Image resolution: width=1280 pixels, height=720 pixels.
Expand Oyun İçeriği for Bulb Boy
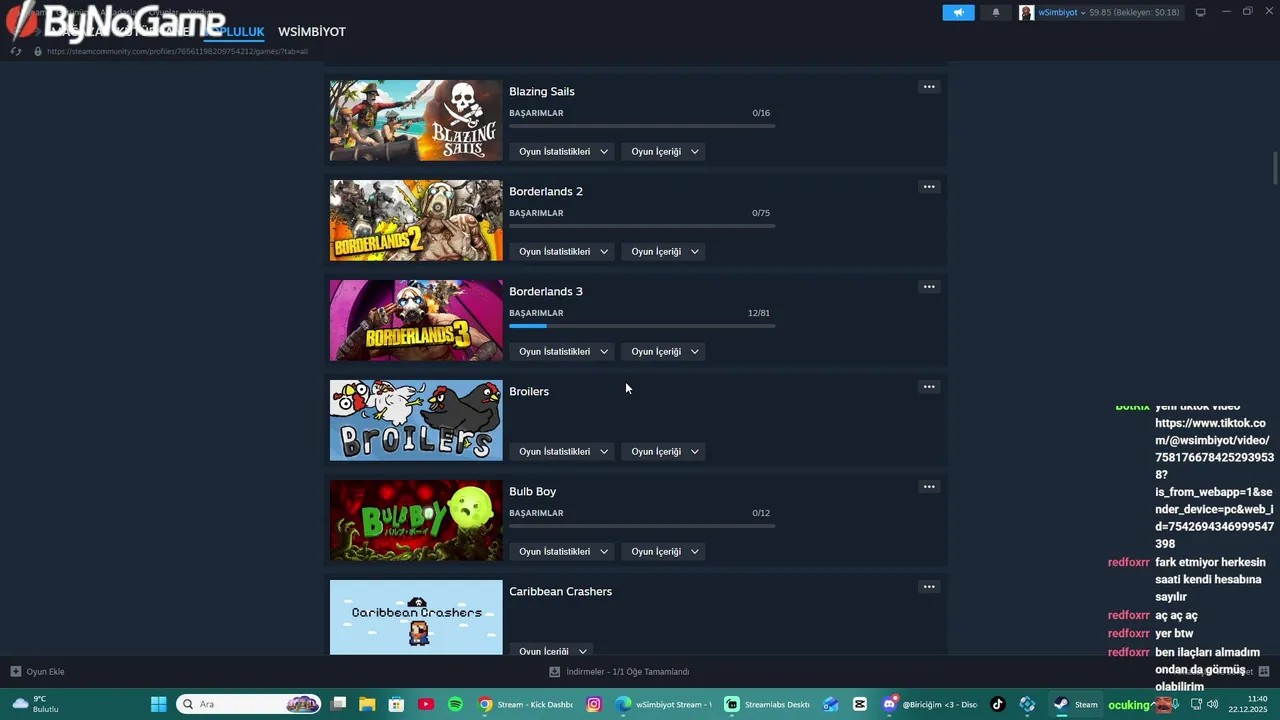point(664,552)
